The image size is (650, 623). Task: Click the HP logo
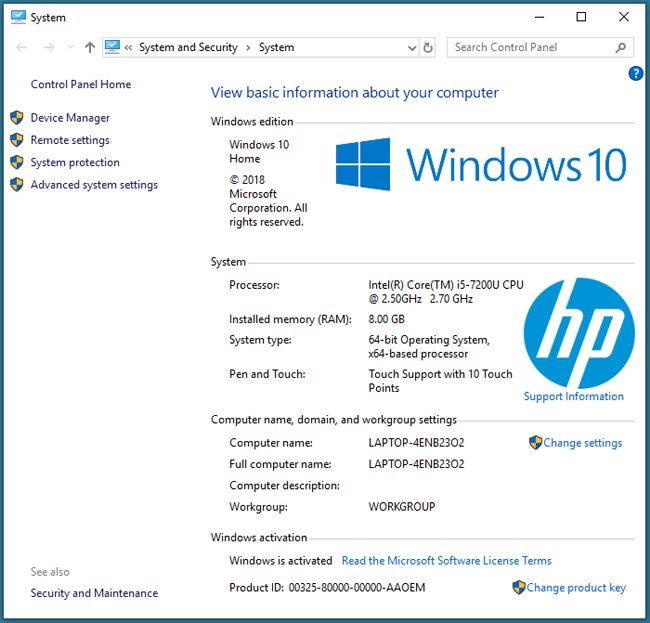point(579,333)
